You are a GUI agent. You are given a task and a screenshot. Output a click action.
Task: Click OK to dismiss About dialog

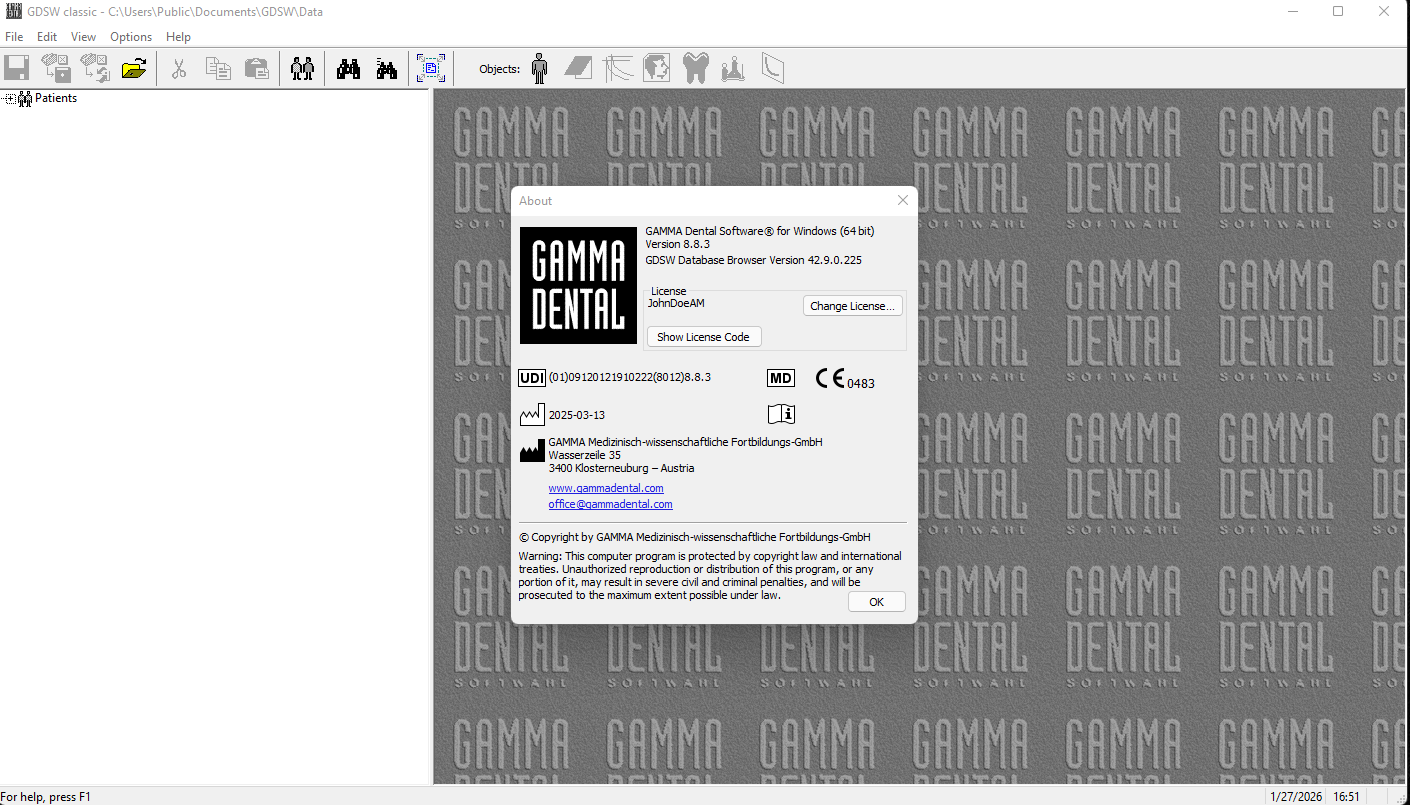(x=876, y=602)
